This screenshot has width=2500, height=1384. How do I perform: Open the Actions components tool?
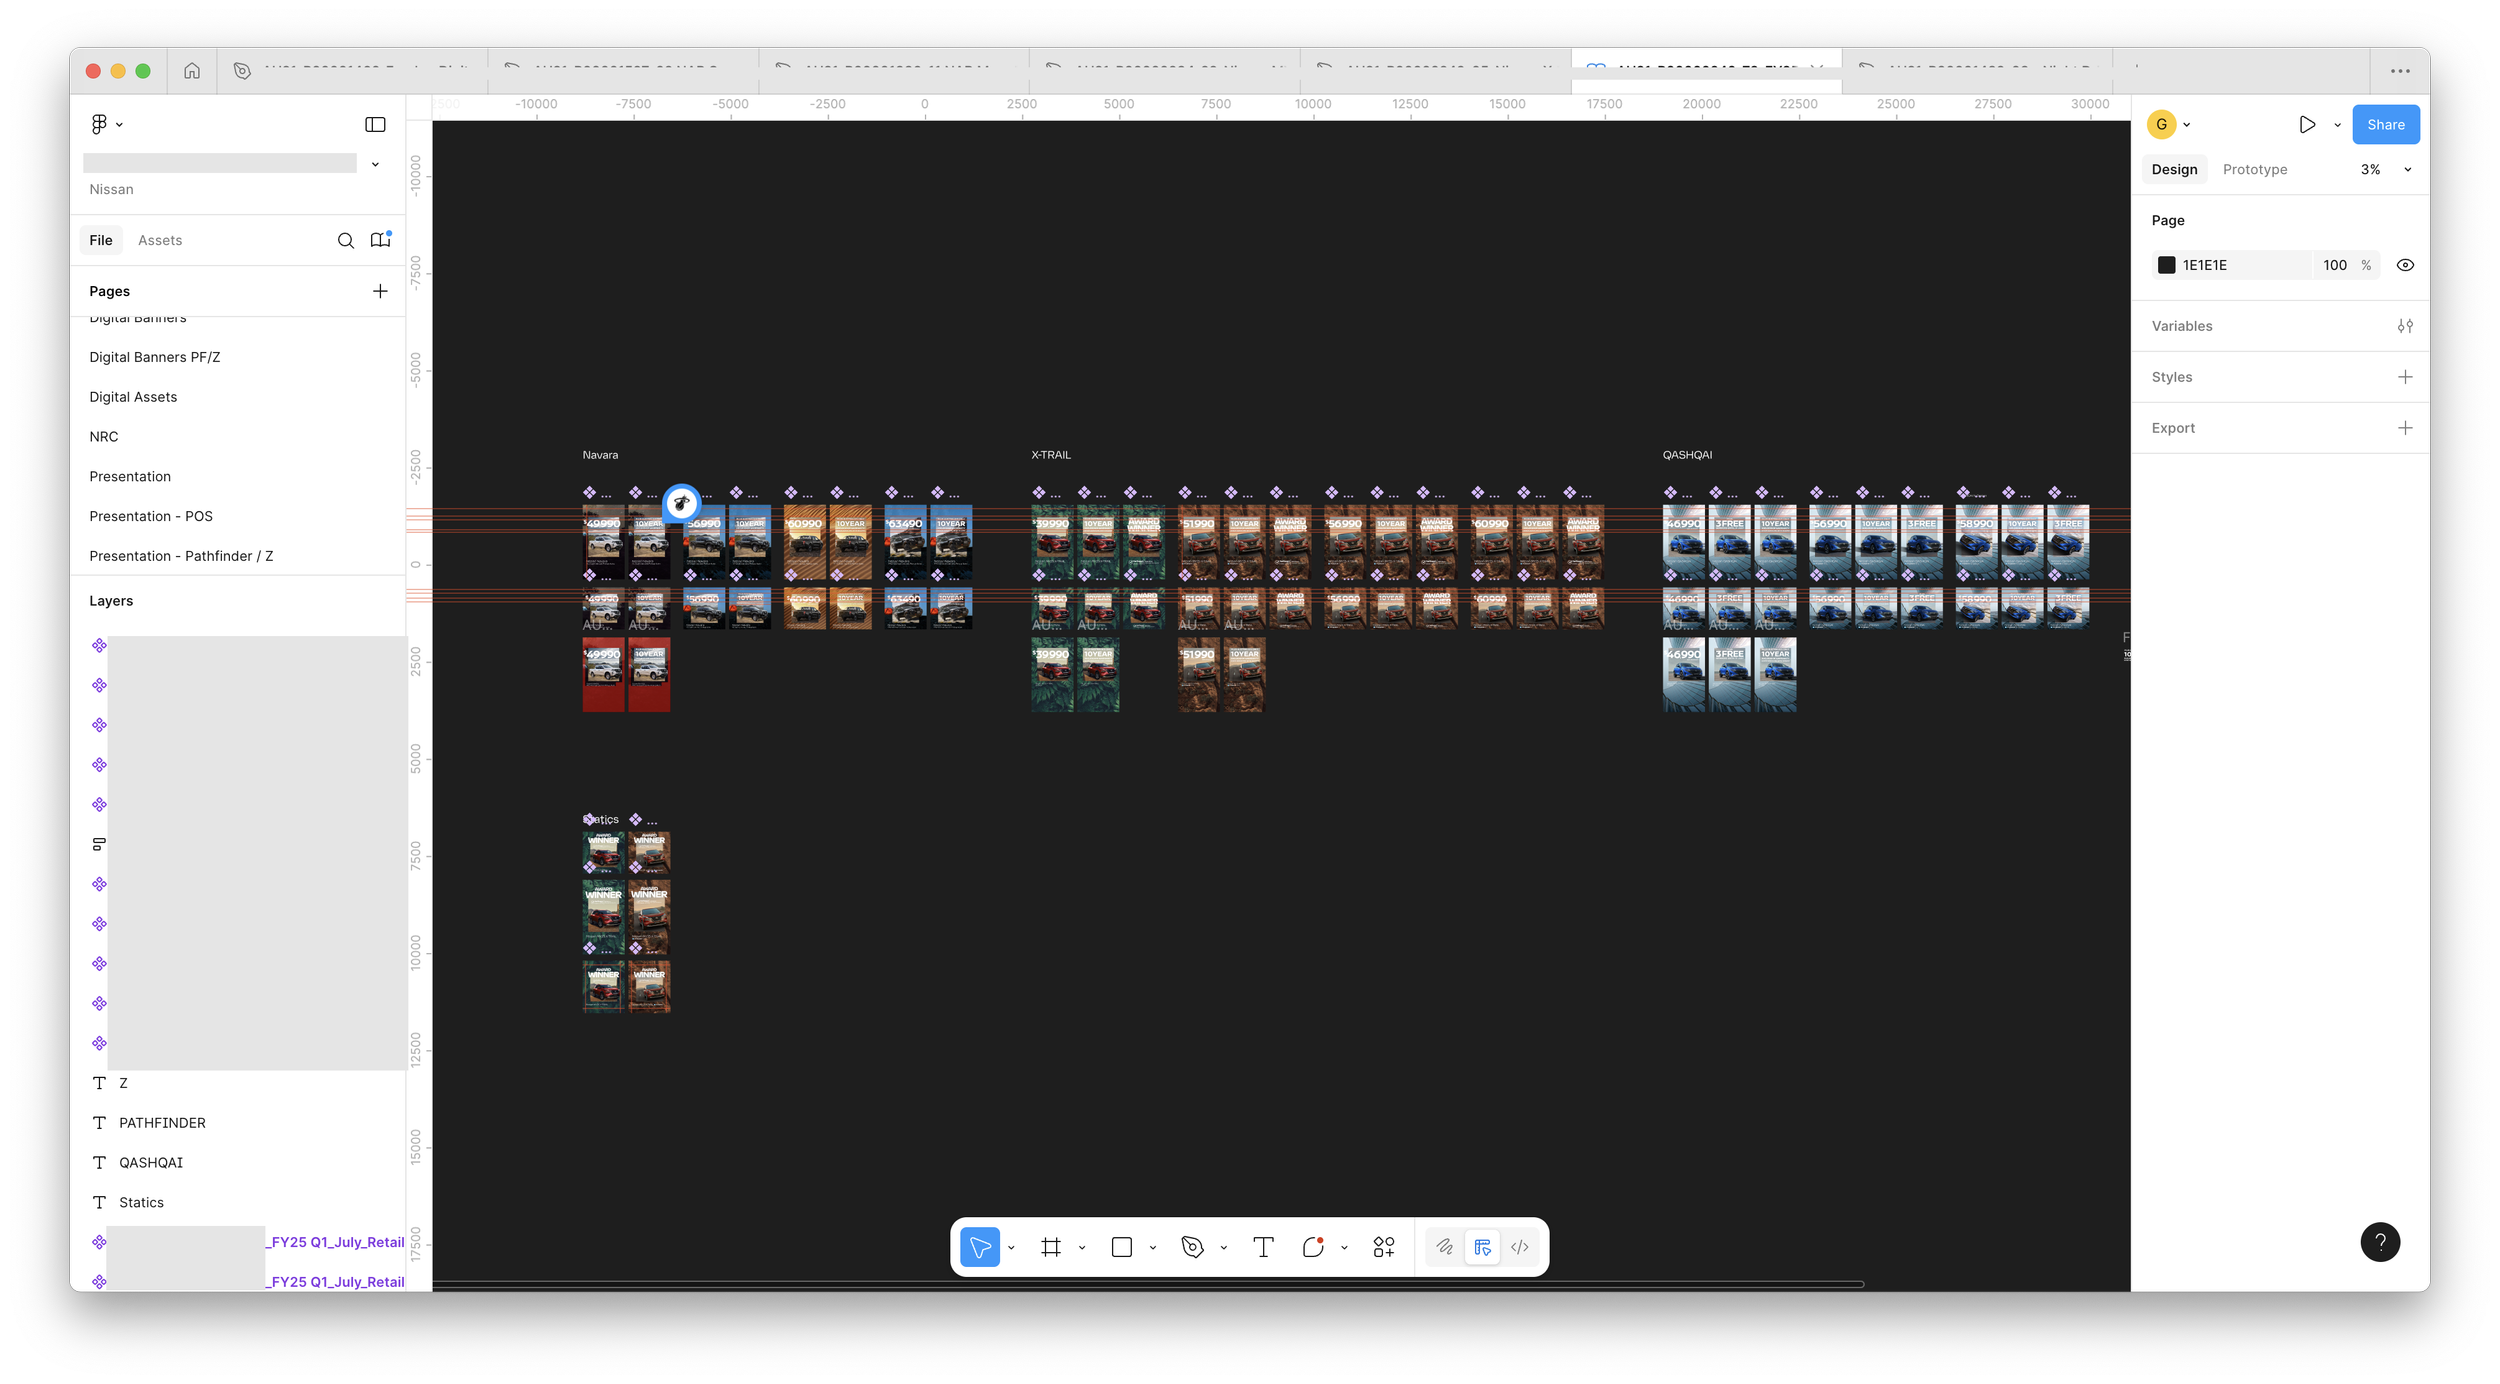[1384, 1247]
